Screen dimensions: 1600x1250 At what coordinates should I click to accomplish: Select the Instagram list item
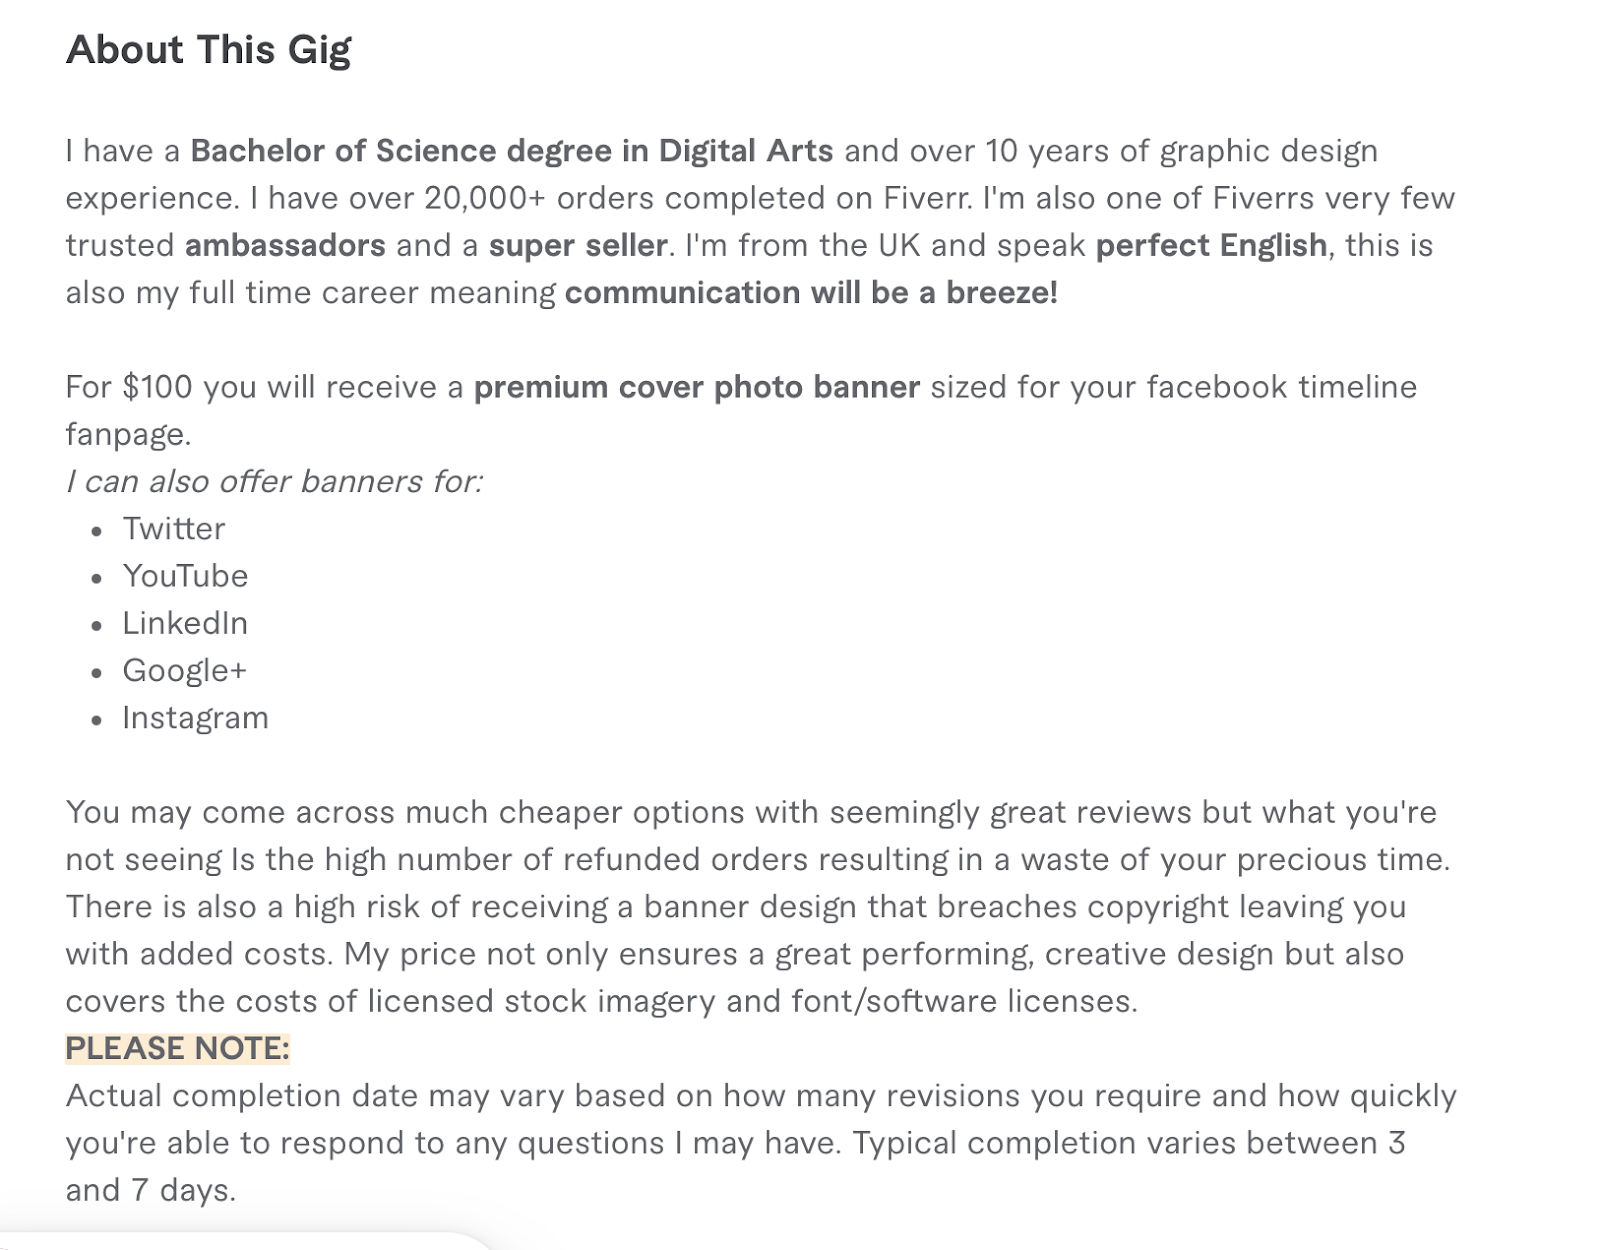[x=195, y=718]
